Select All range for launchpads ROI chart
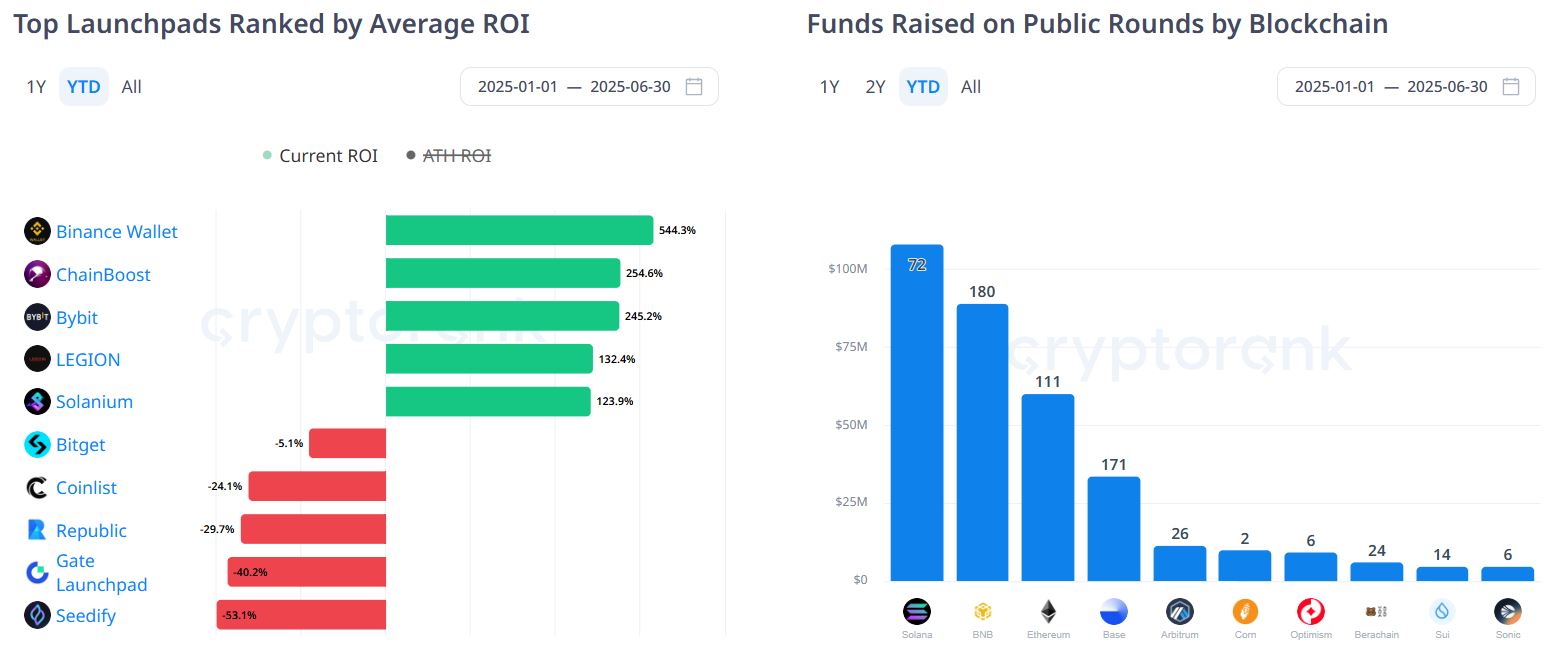Screen dimensions: 1546x654 (x=132, y=87)
